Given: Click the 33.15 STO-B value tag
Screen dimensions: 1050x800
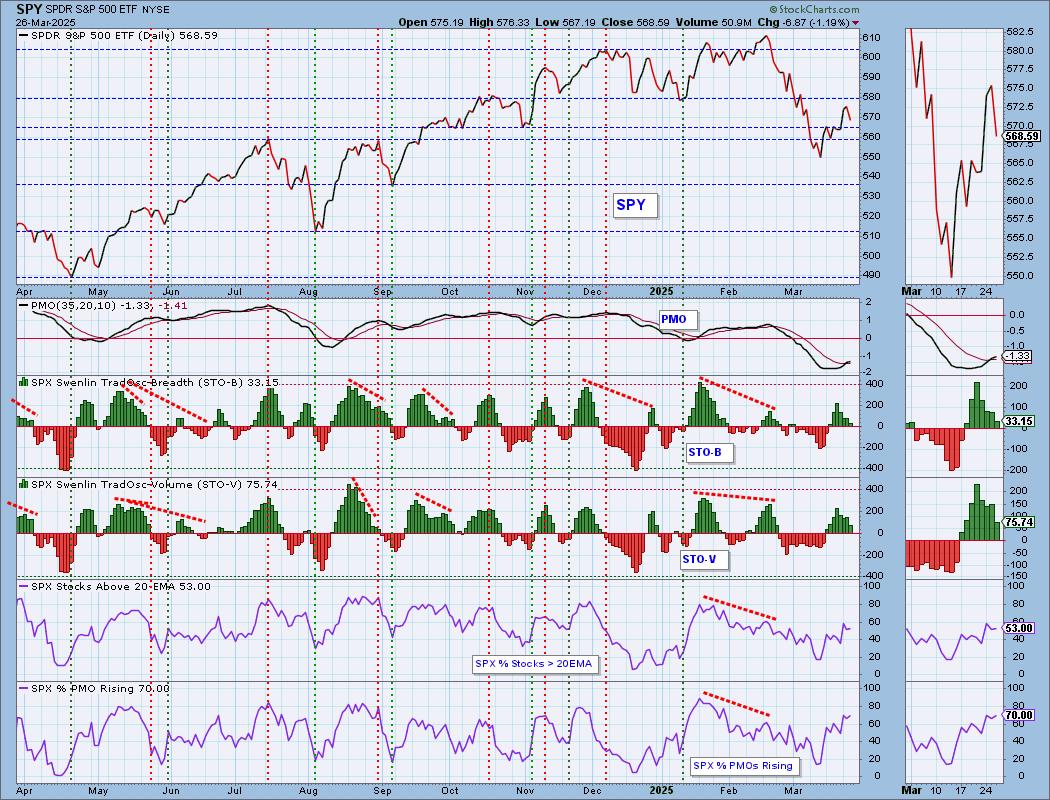Looking at the screenshot, I should click(x=1019, y=421).
